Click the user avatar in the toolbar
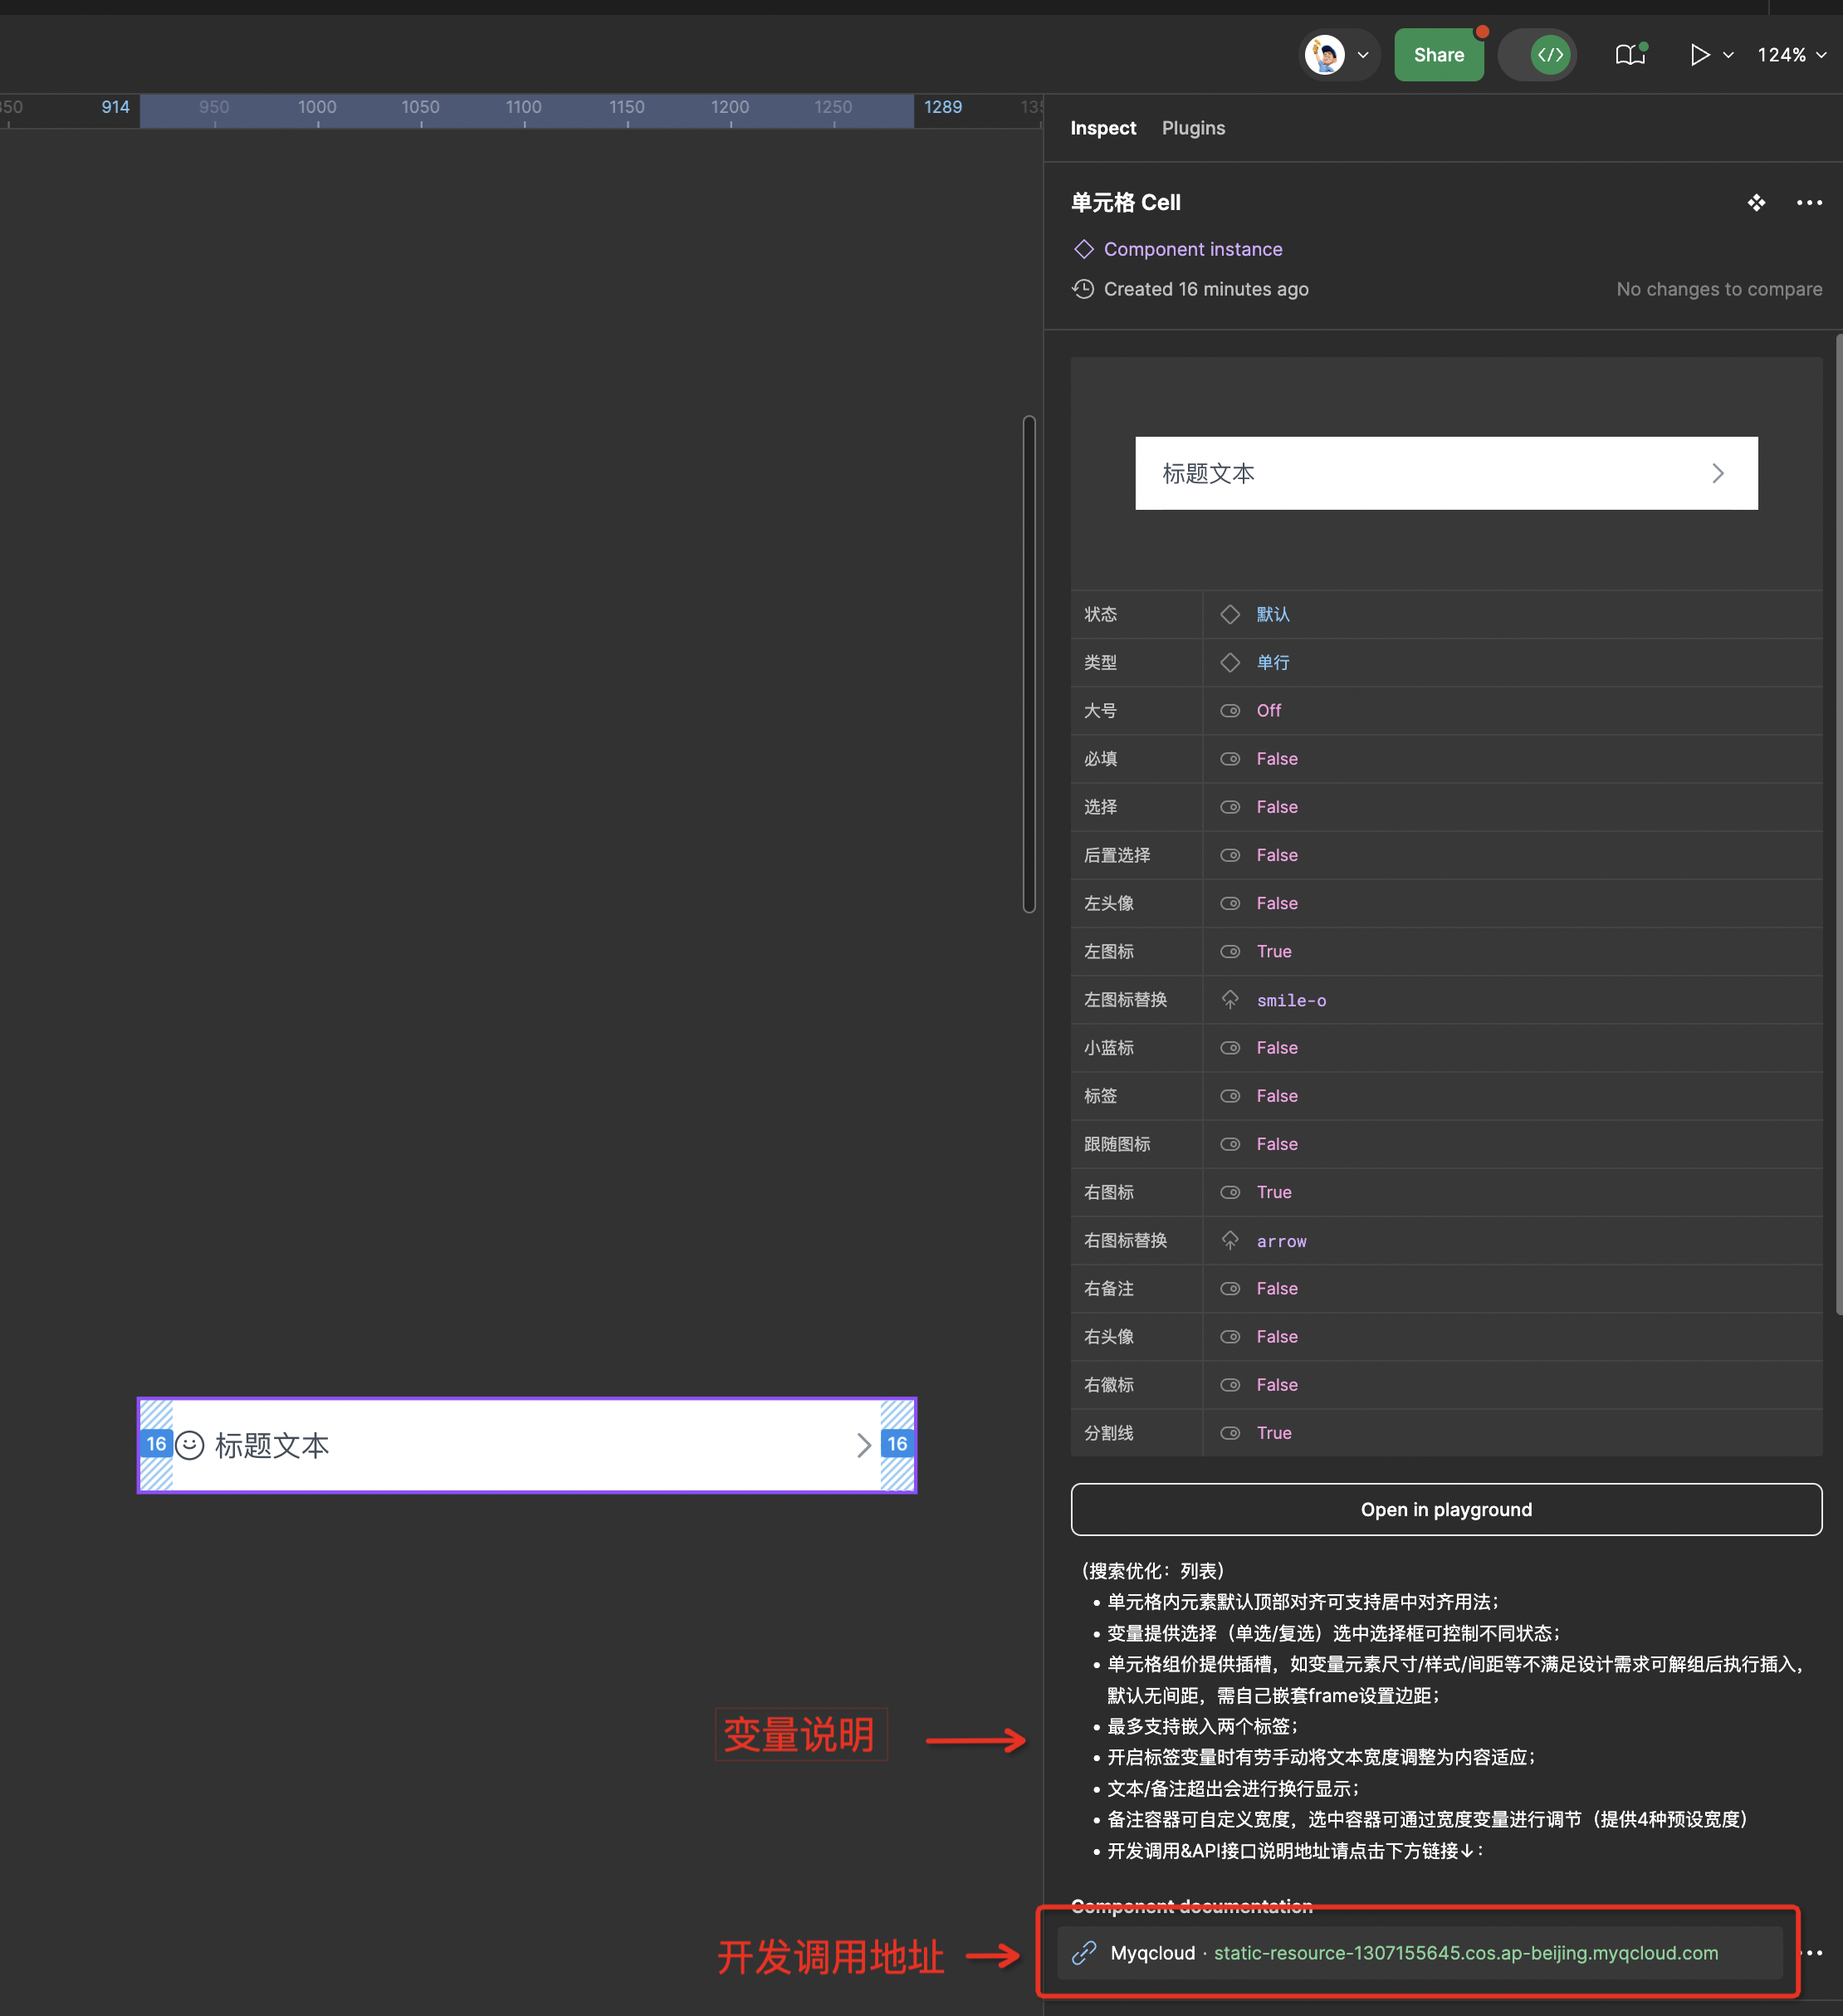Viewport: 1843px width, 2016px height. pyautogui.click(x=1325, y=55)
